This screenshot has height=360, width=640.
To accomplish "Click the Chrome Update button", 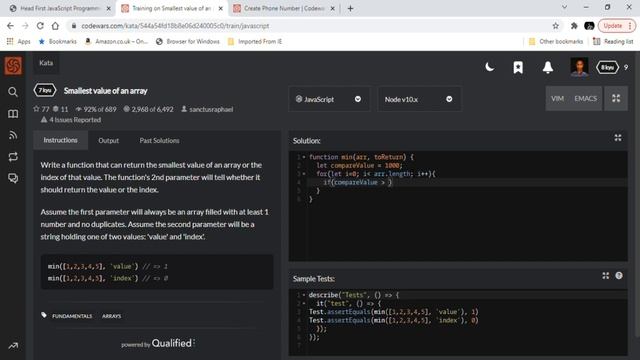I will [617, 26].
